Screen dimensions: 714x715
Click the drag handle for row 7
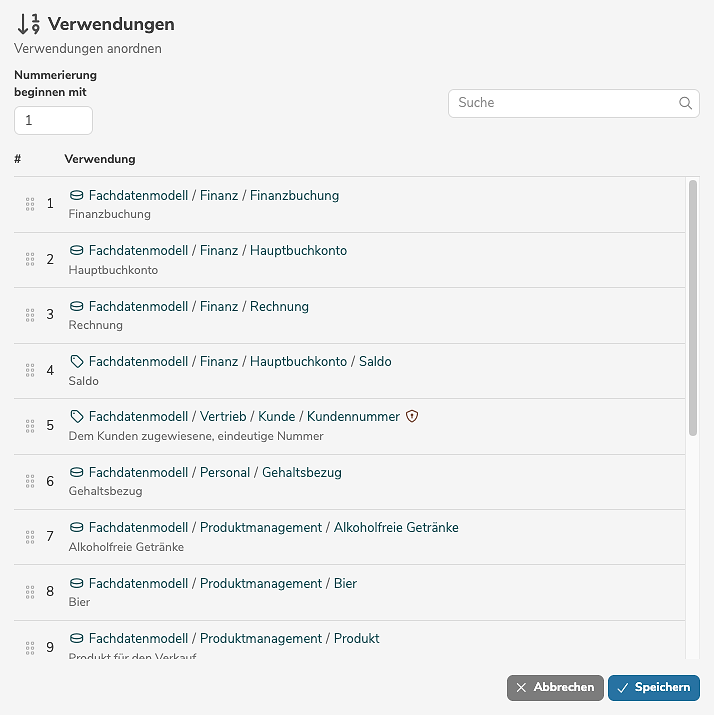(x=30, y=536)
